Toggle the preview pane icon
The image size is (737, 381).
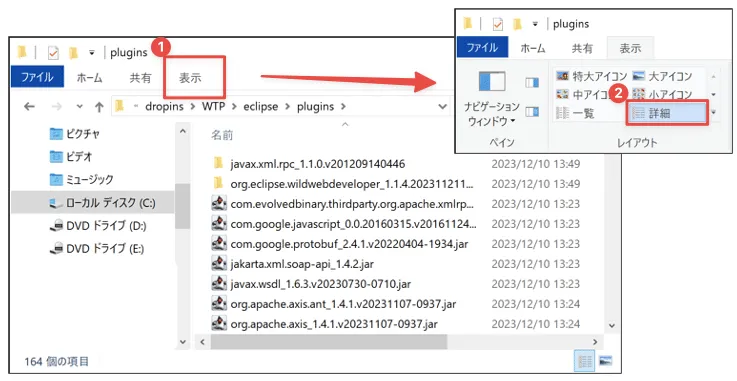tap(532, 83)
